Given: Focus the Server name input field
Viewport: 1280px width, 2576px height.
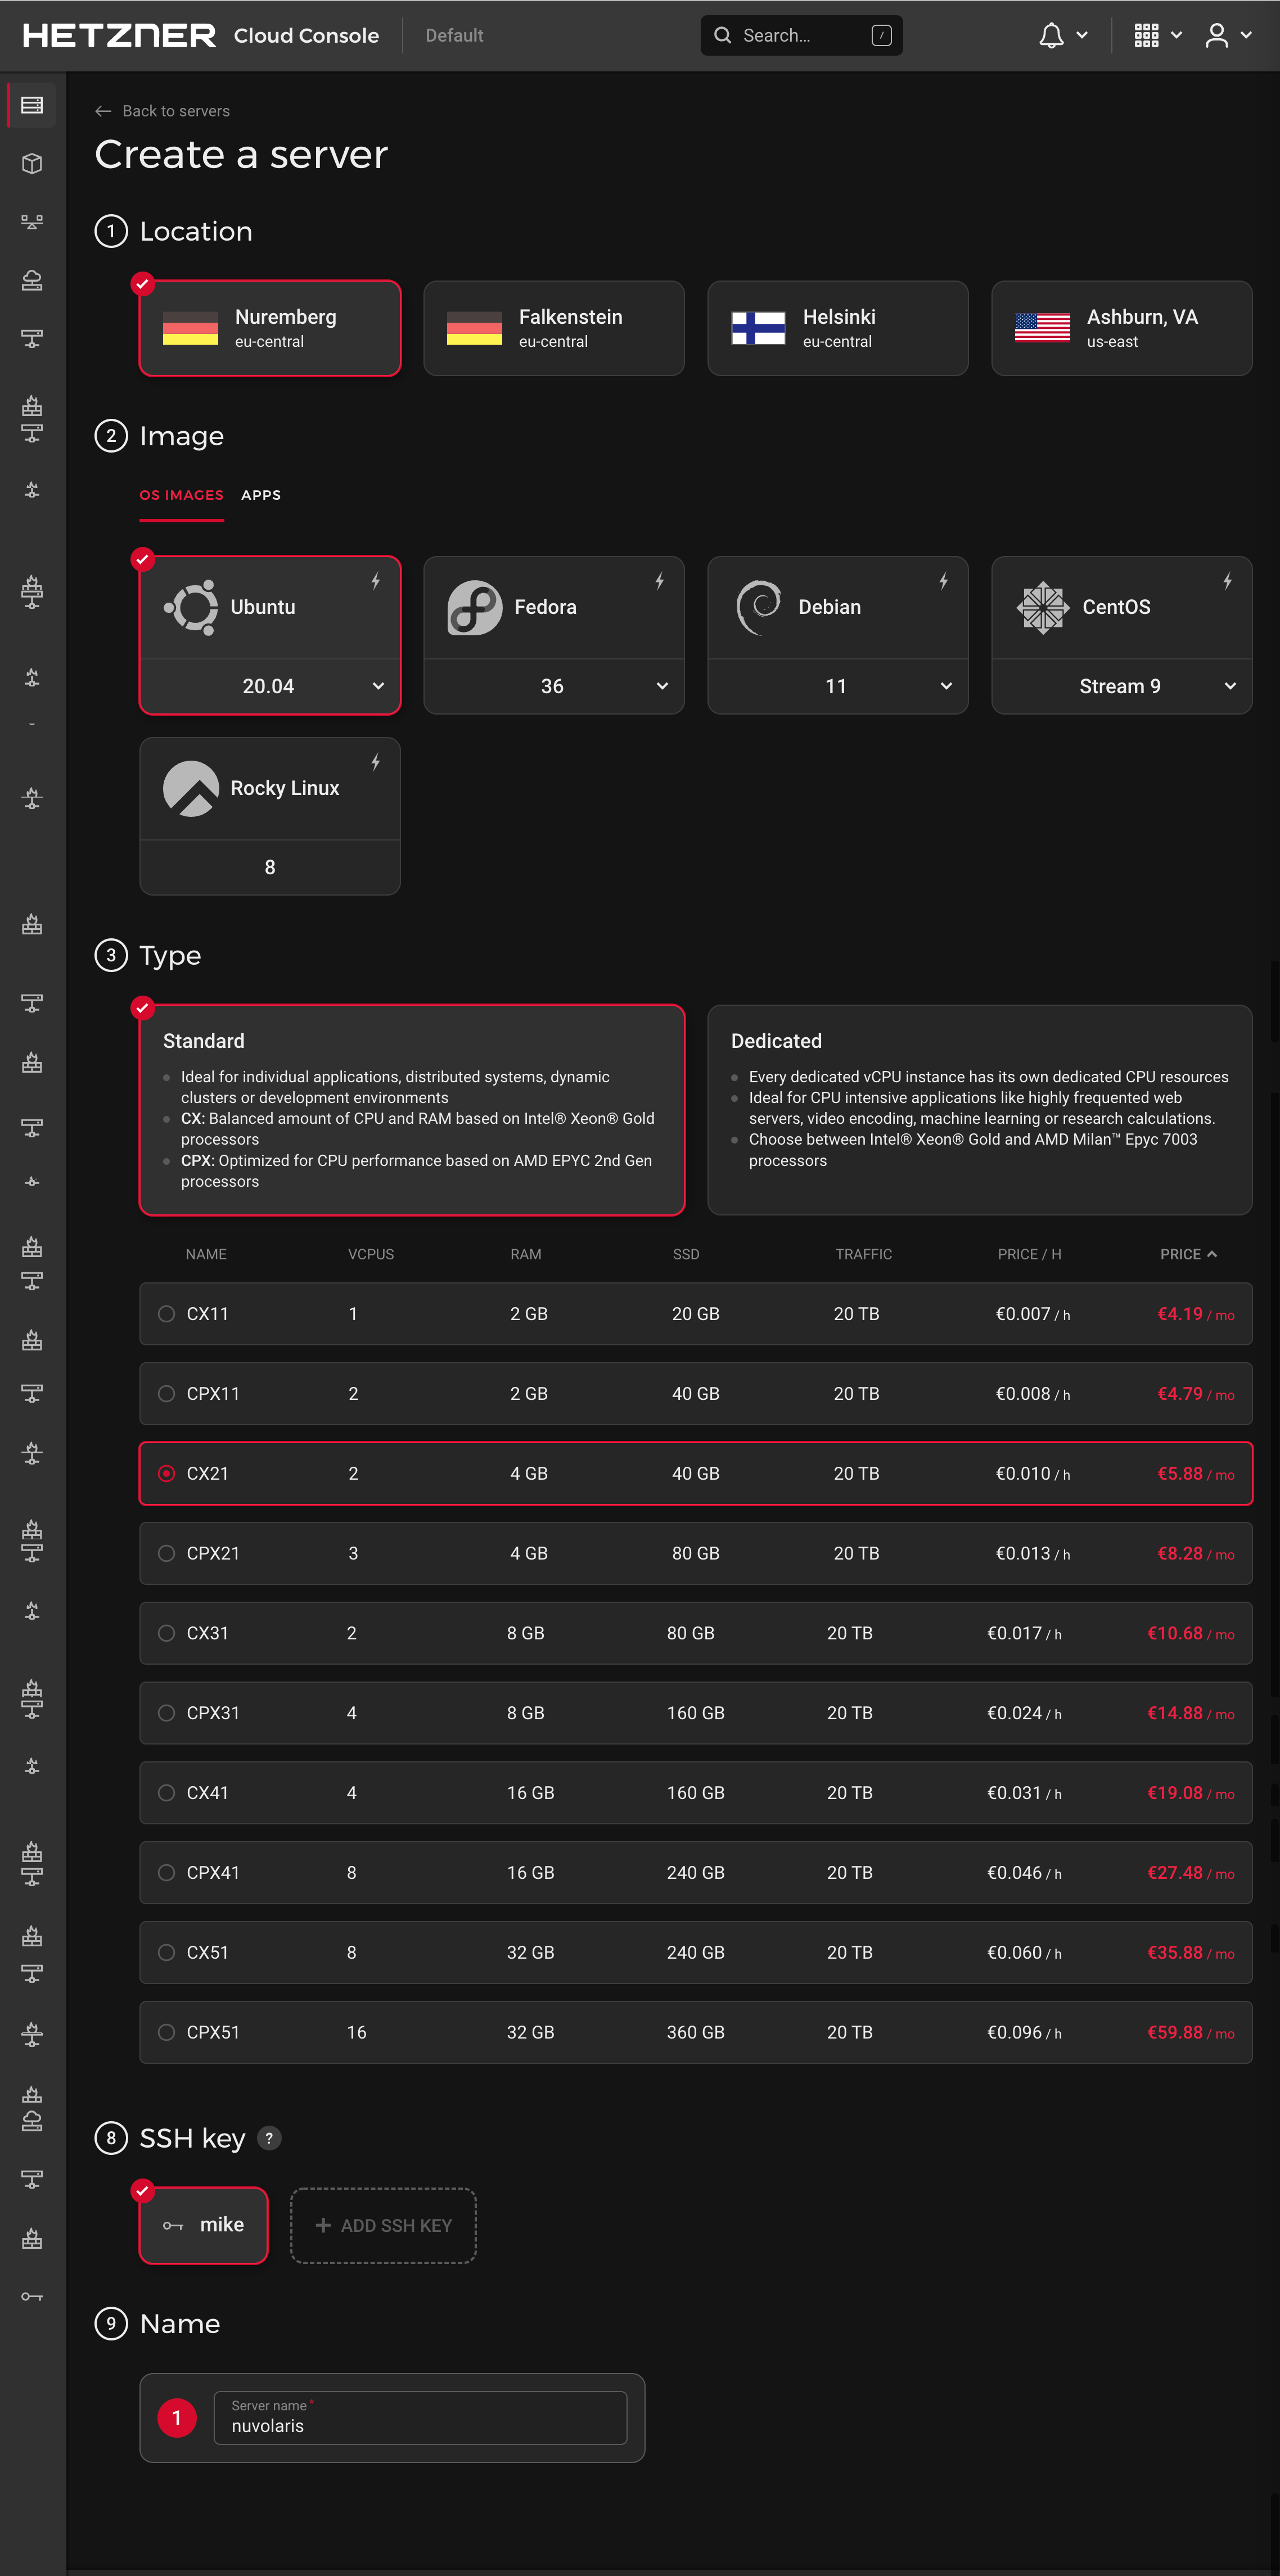Looking at the screenshot, I should click(420, 2418).
